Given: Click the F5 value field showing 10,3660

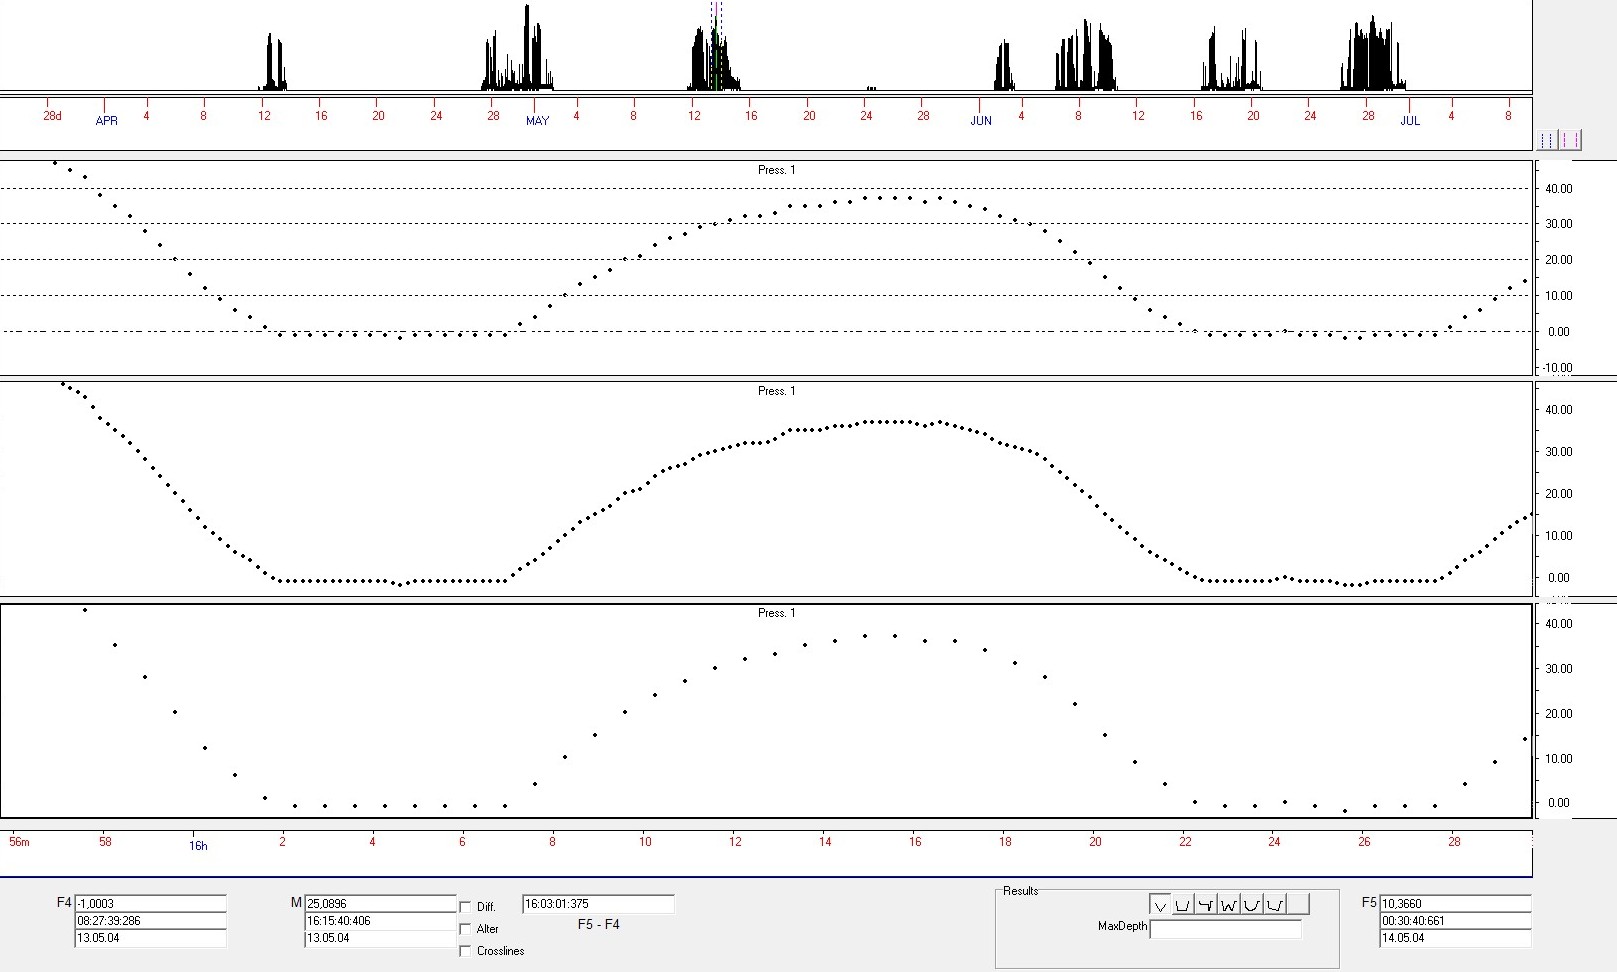Looking at the screenshot, I should click(1455, 903).
